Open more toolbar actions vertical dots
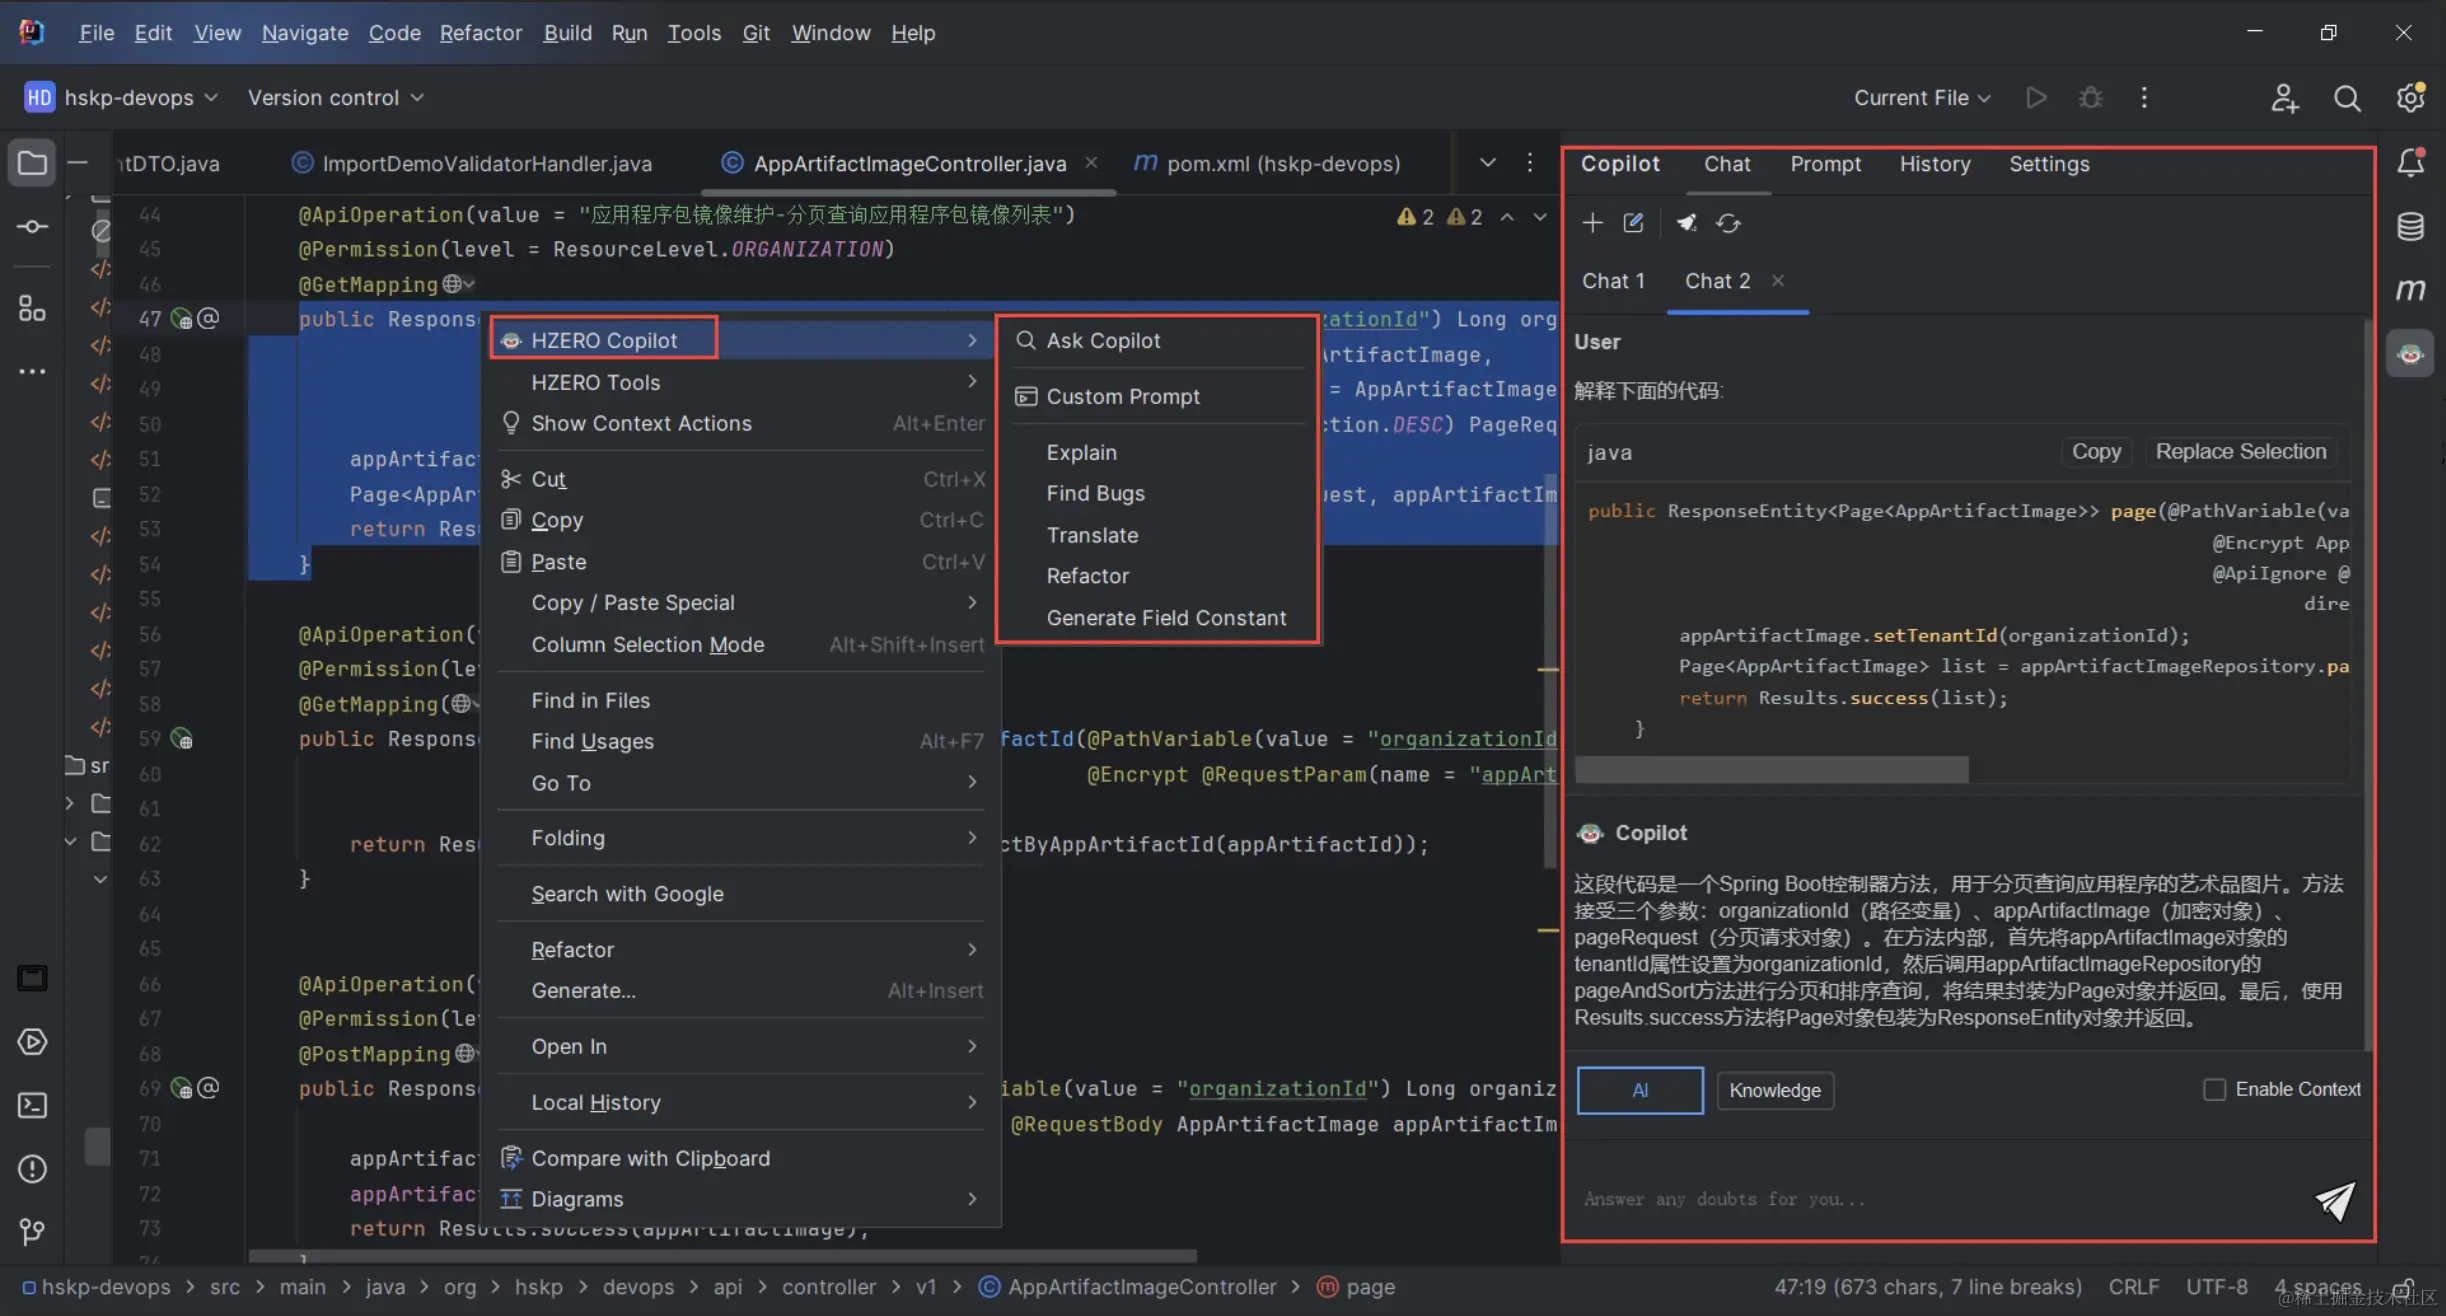2446x1316 pixels. click(x=2144, y=97)
